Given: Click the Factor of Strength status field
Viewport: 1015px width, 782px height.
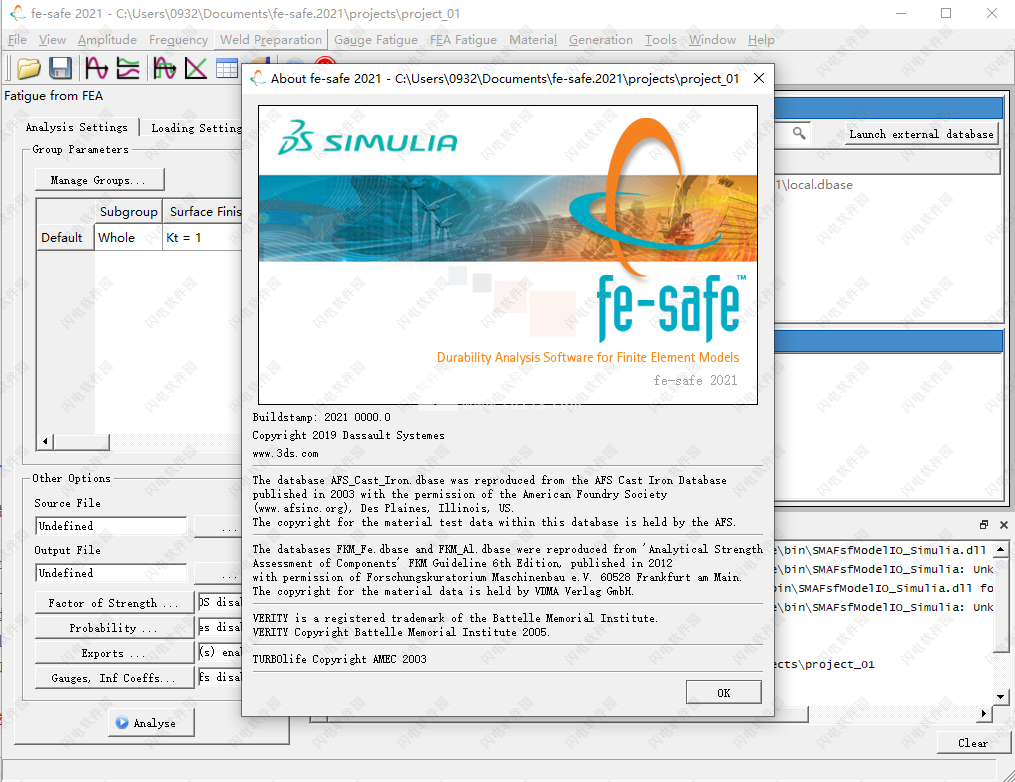Looking at the screenshot, I should click(x=220, y=602).
